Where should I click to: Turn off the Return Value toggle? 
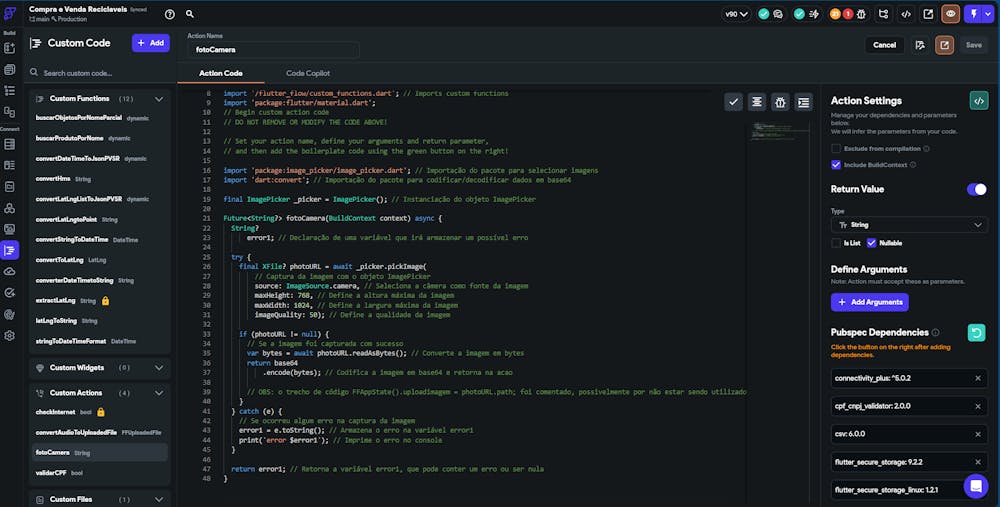[x=976, y=189]
